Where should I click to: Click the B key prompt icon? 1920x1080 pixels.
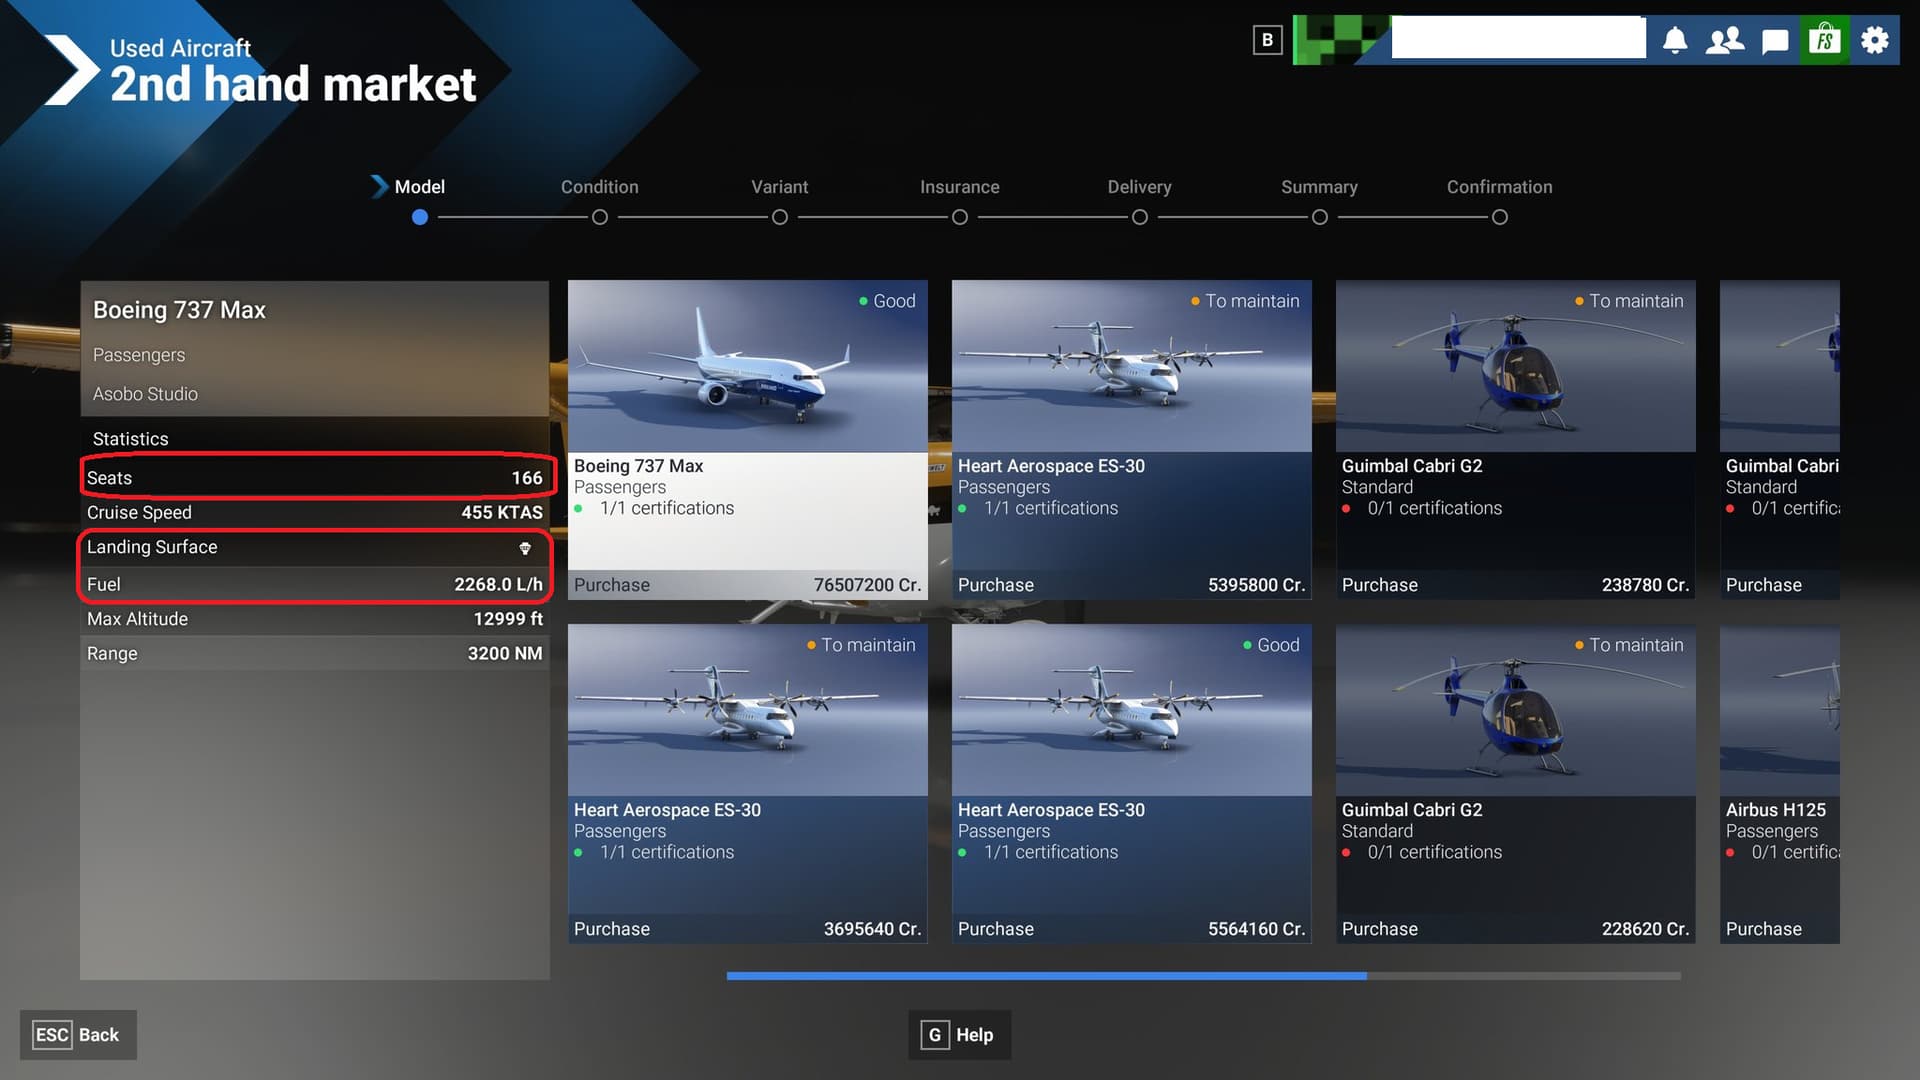coord(1267,40)
